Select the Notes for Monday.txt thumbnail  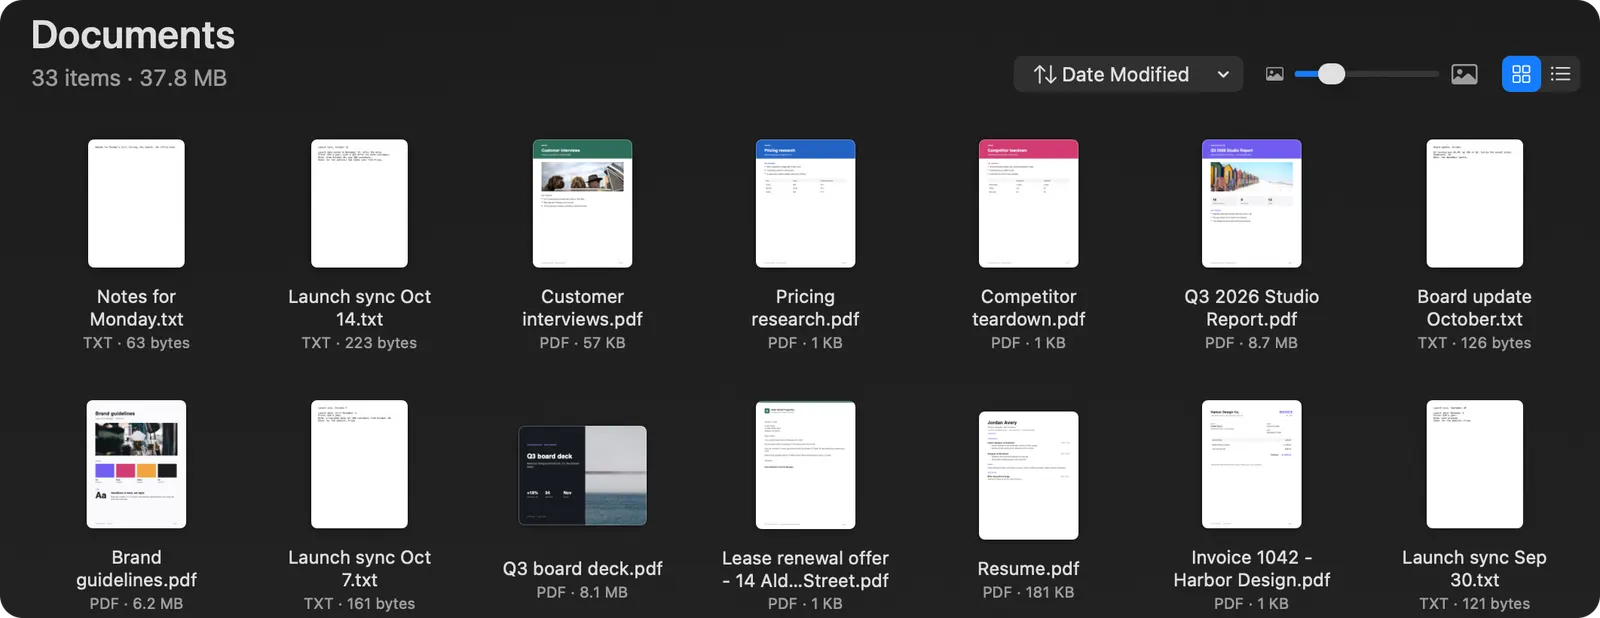[136, 203]
